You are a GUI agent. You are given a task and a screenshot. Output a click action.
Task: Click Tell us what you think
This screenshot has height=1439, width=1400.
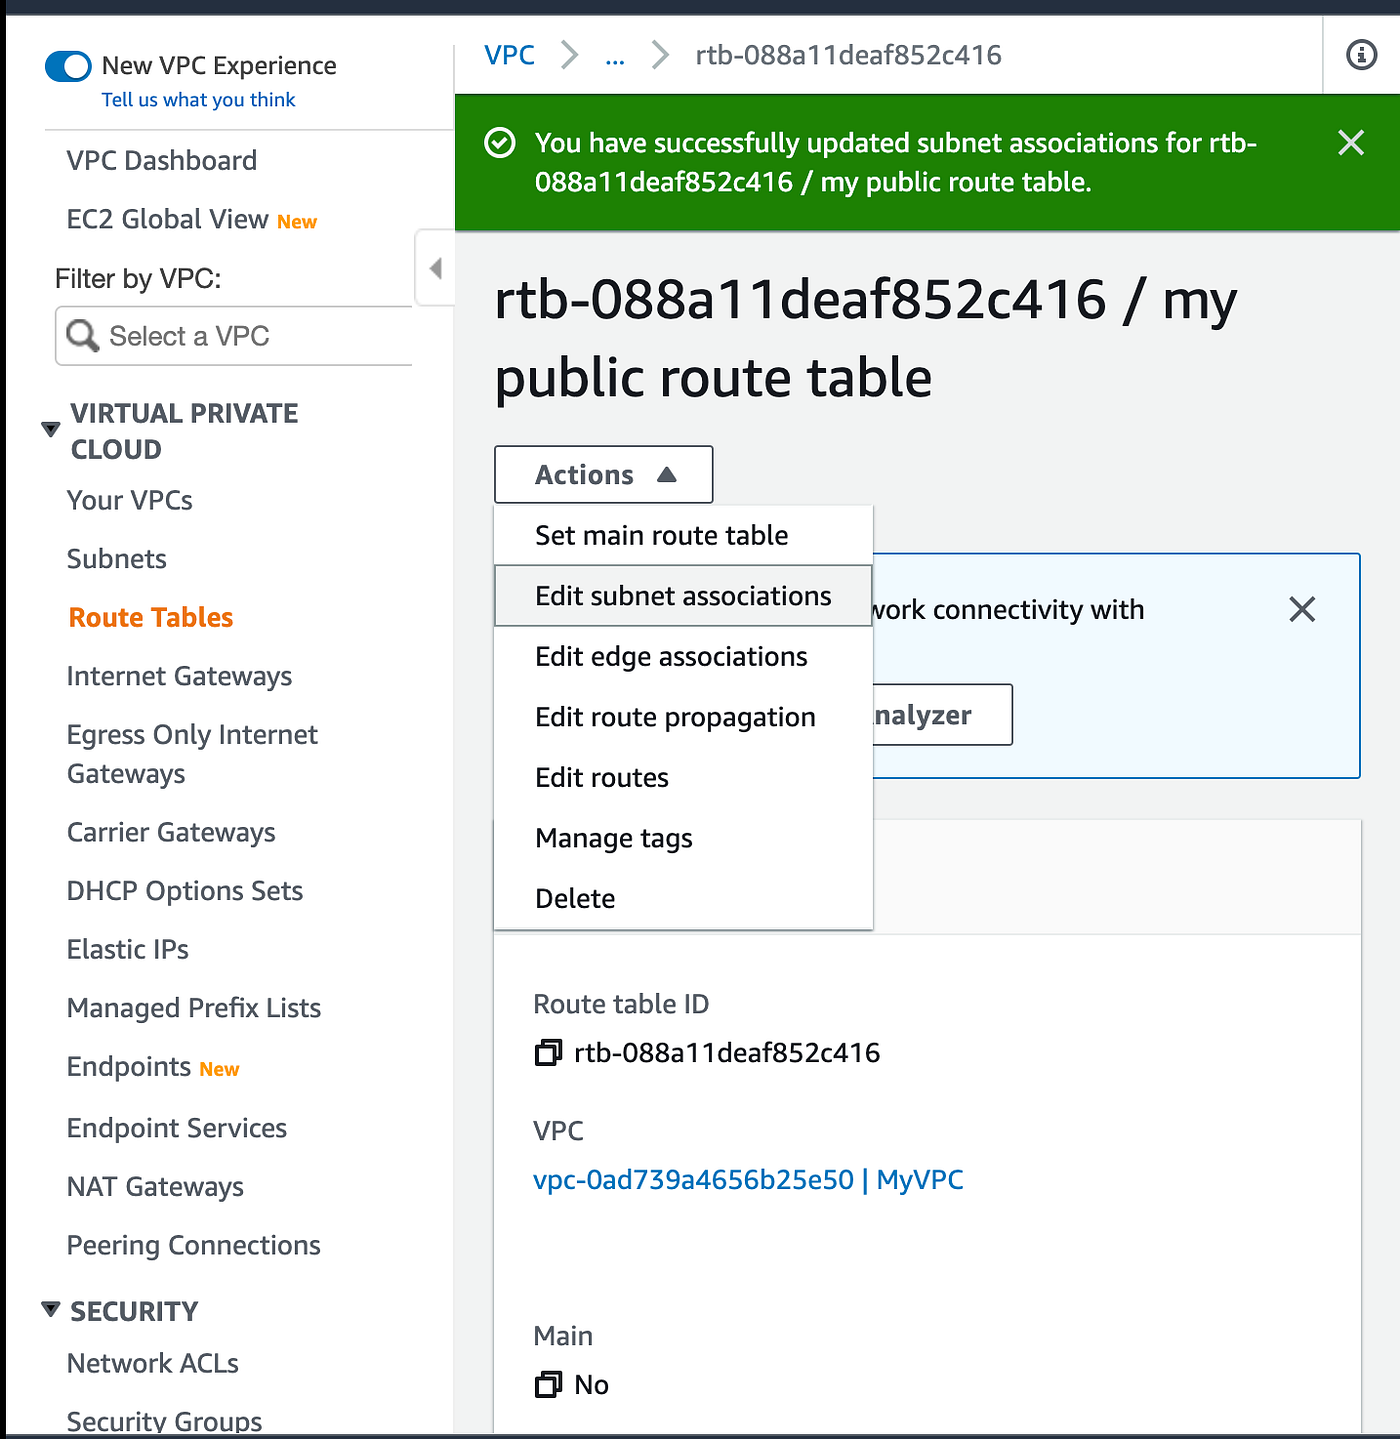pyautogui.click(x=197, y=99)
